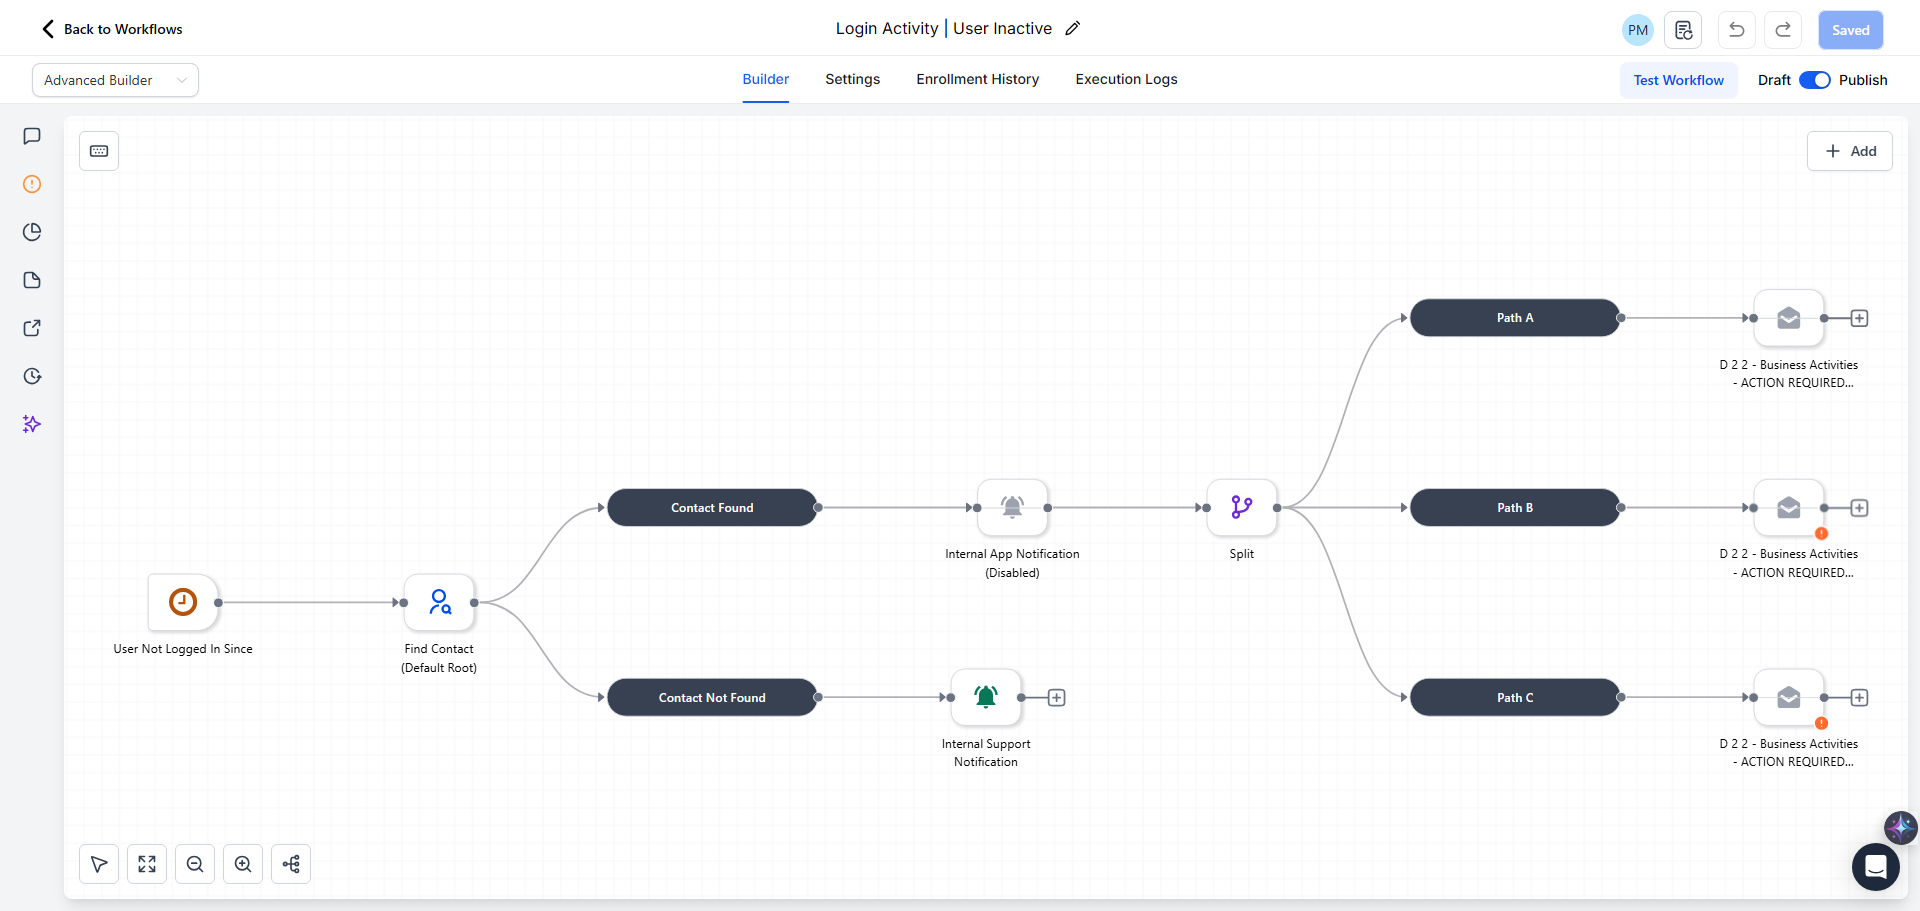1920x911 pixels.
Task: Click the Publish label
Action: tap(1863, 80)
